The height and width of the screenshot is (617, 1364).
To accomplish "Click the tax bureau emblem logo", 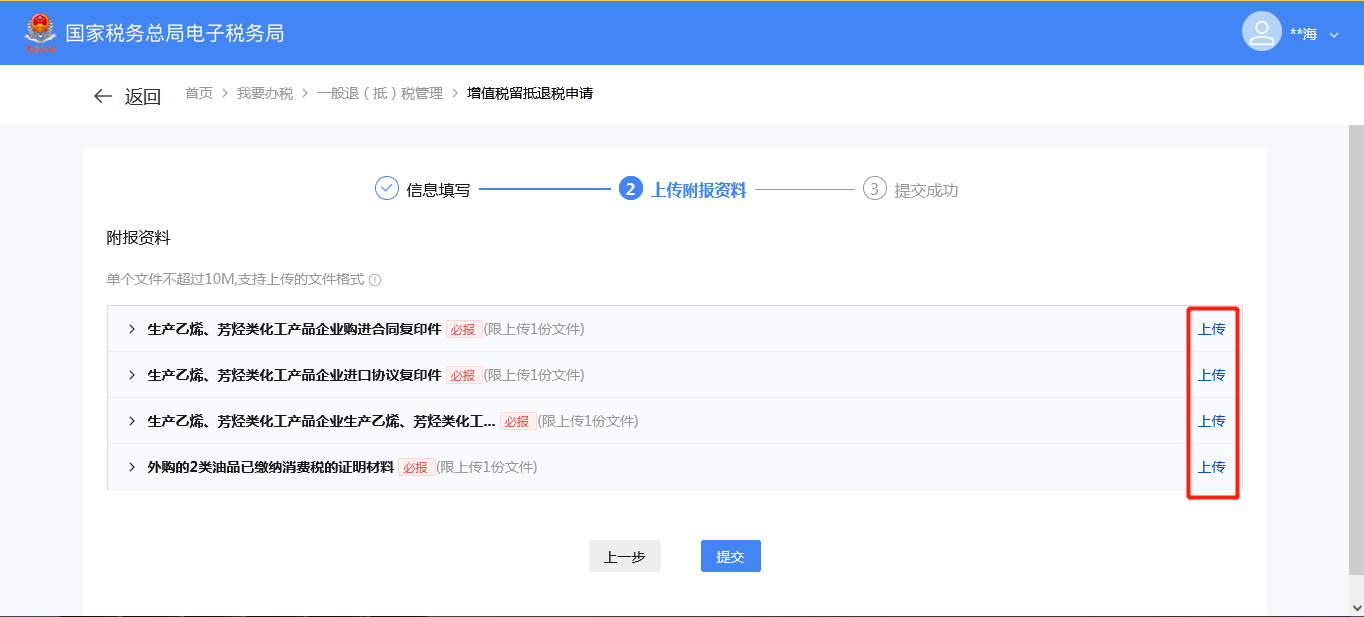I will [x=41, y=32].
